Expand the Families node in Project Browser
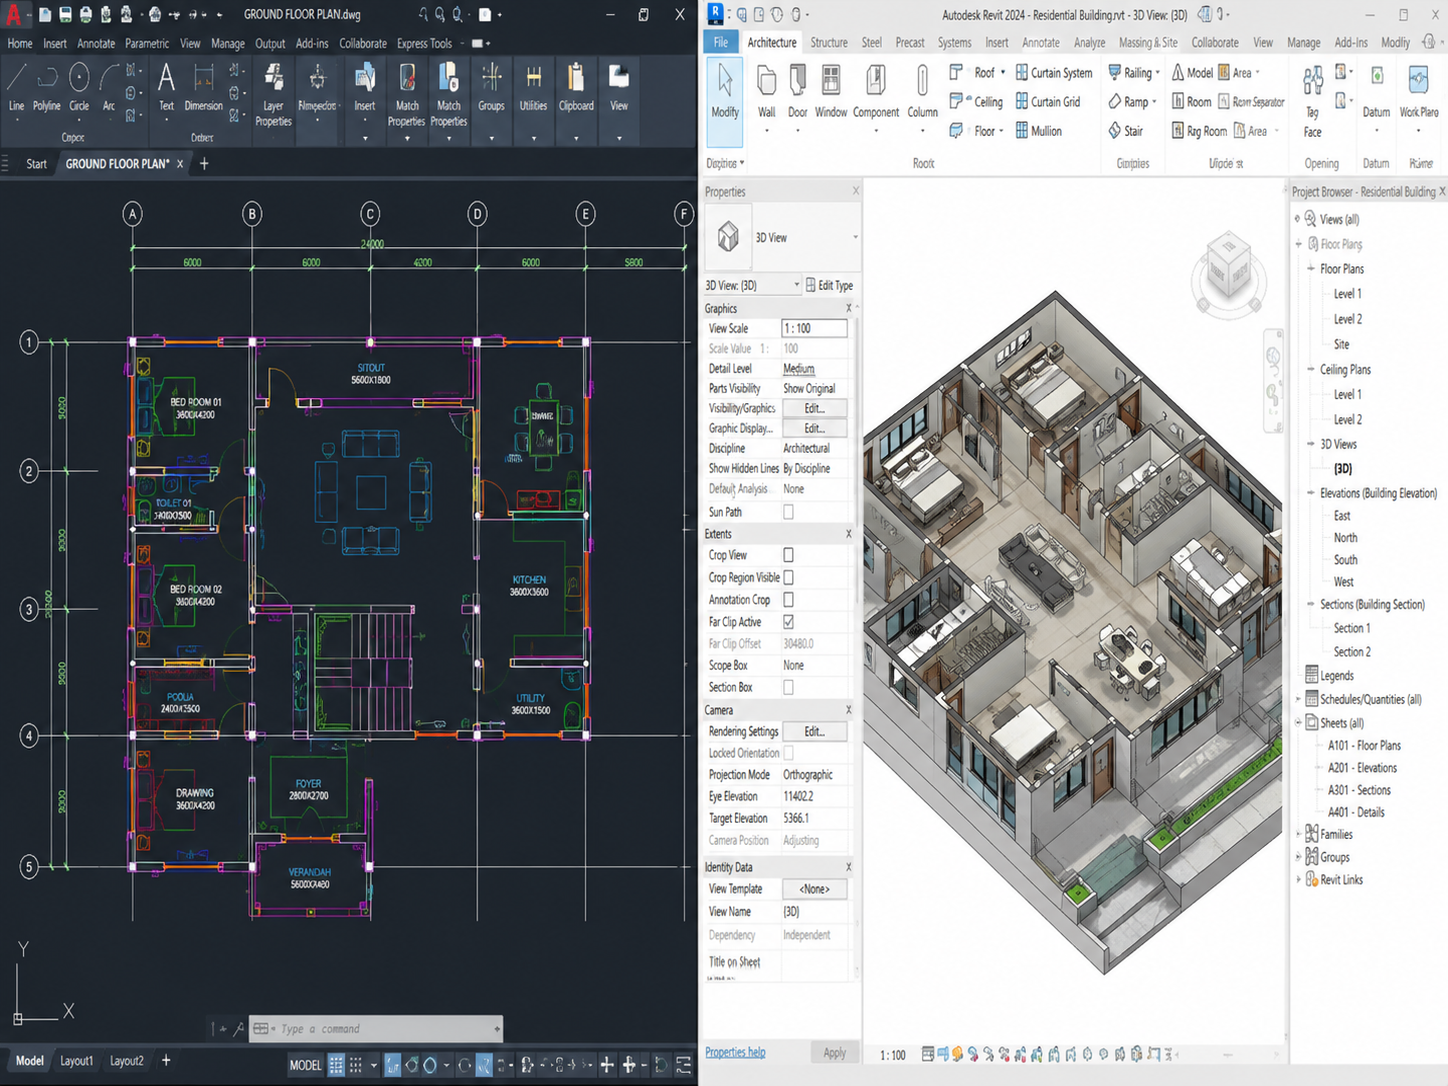 (1298, 834)
